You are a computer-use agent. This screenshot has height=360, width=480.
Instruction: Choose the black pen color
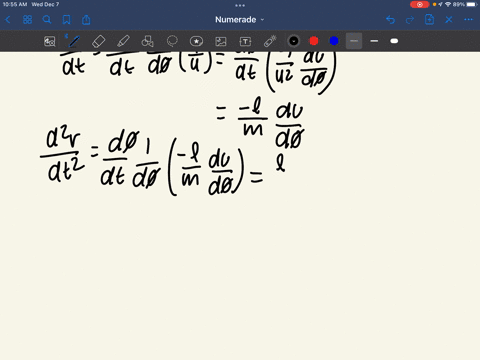[x=294, y=41]
